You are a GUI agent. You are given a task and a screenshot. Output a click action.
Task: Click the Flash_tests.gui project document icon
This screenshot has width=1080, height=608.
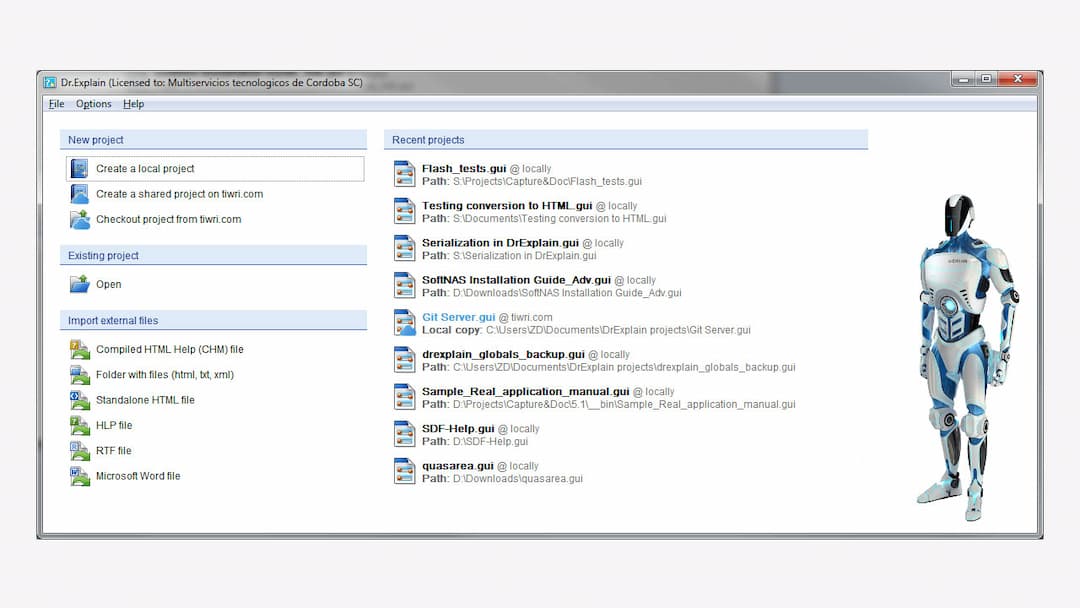[404, 174]
